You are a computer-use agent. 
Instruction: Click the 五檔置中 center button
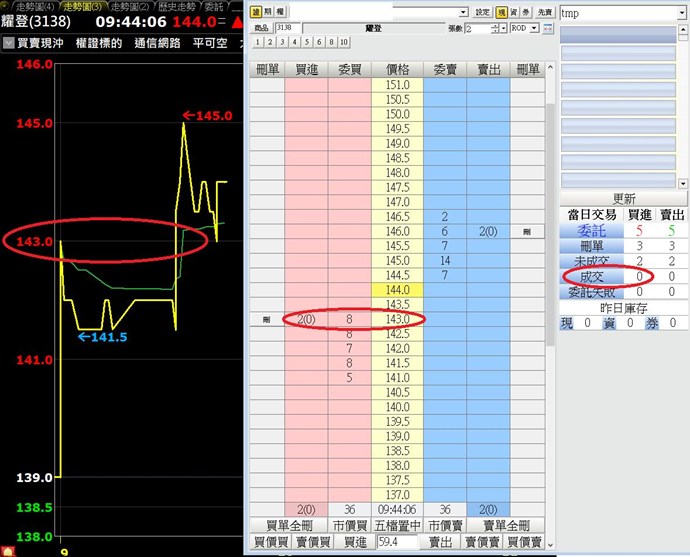coord(399,526)
